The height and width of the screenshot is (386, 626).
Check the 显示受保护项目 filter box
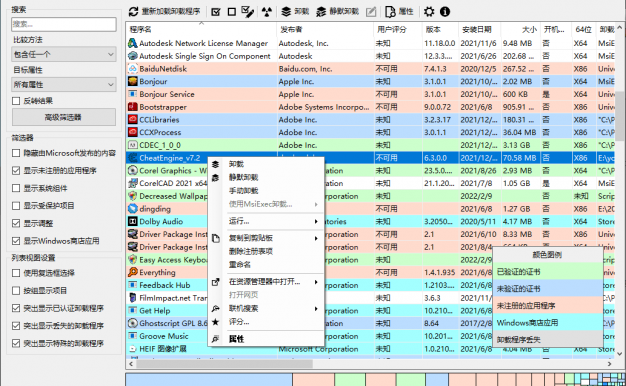tap(16, 206)
